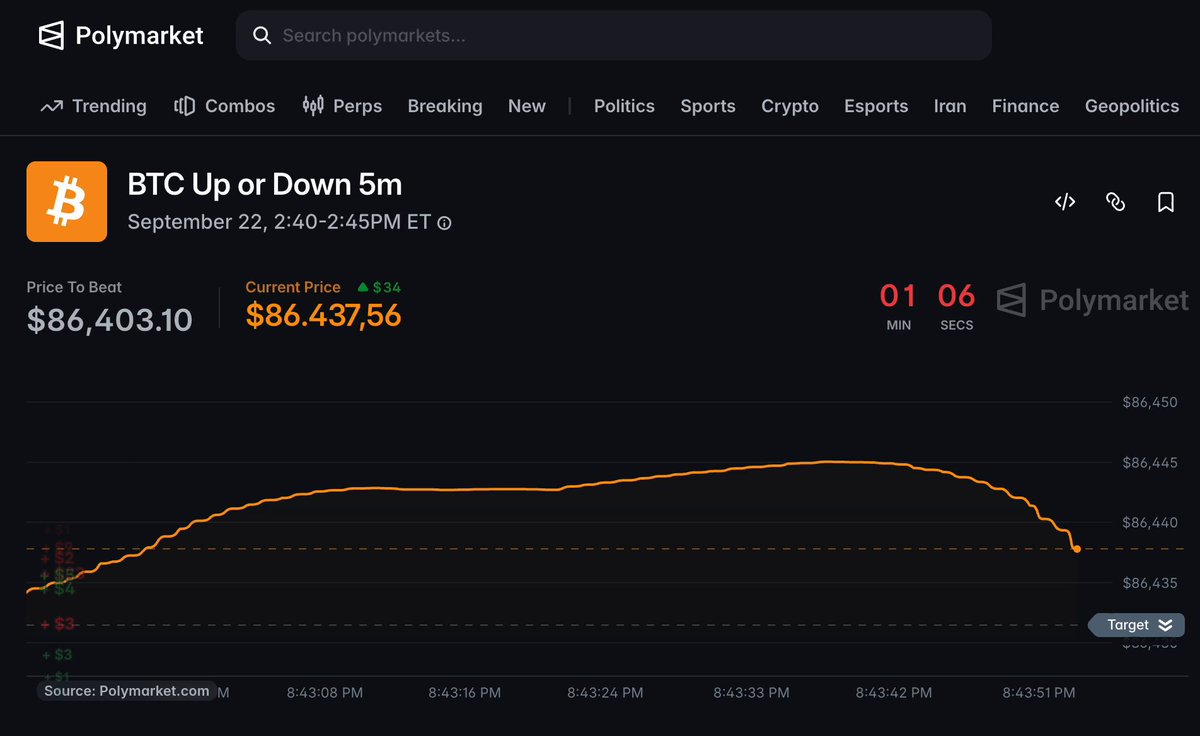The width and height of the screenshot is (1200, 736).
Task: Click the Trending arrow icon
Action: click(x=51, y=106)
